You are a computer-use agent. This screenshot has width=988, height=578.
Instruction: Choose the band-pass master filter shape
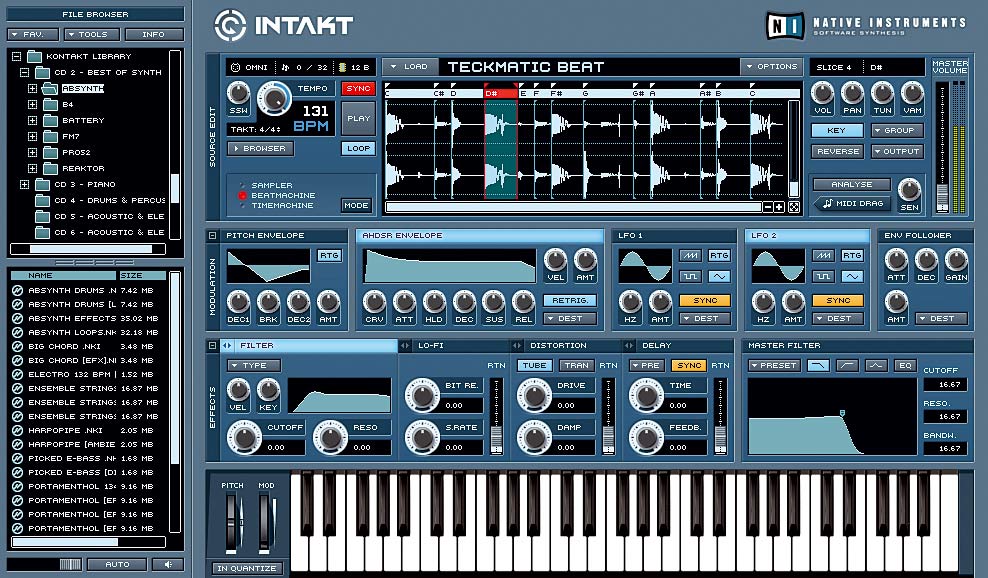pyautogui.click(x=876, y=366)
